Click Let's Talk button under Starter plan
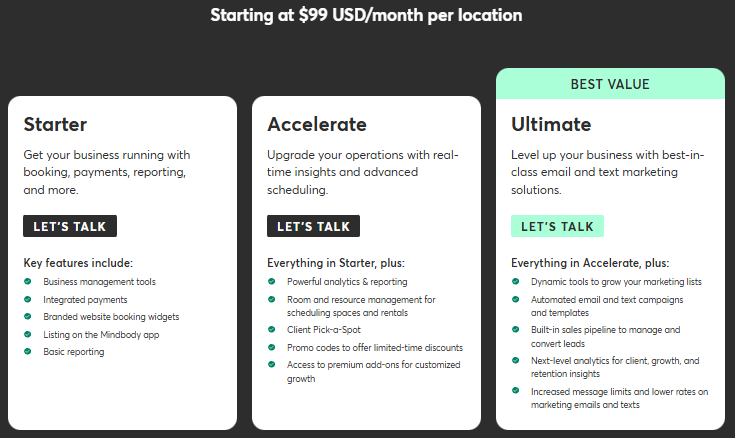Viewport: 735px width, 438px height. click(70, 226)
